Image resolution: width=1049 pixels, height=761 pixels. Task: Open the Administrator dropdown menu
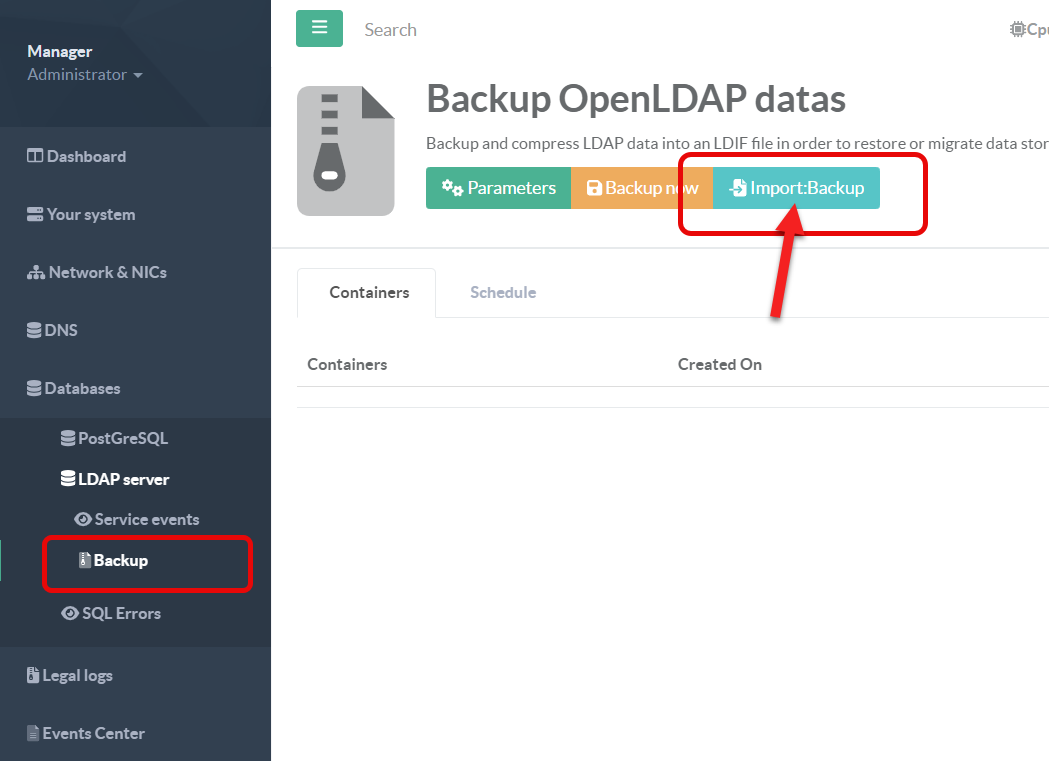85,75
